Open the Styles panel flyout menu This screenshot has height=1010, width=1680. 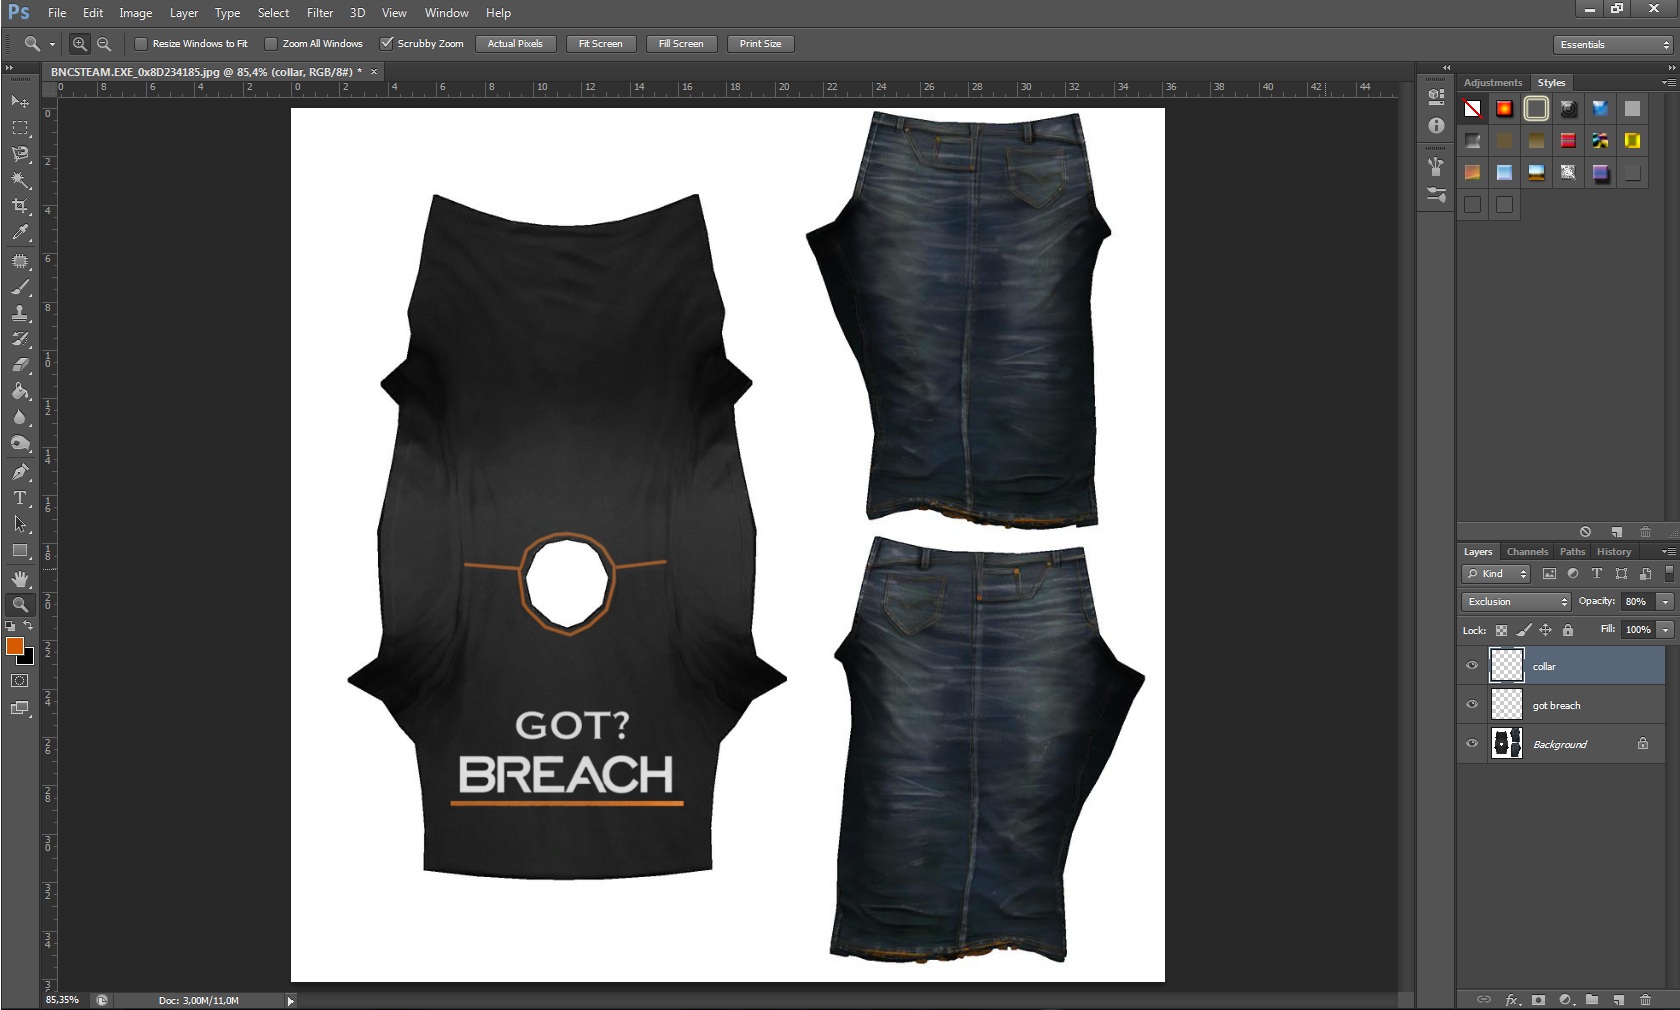pyautogui.click(x=1668, y=83)
